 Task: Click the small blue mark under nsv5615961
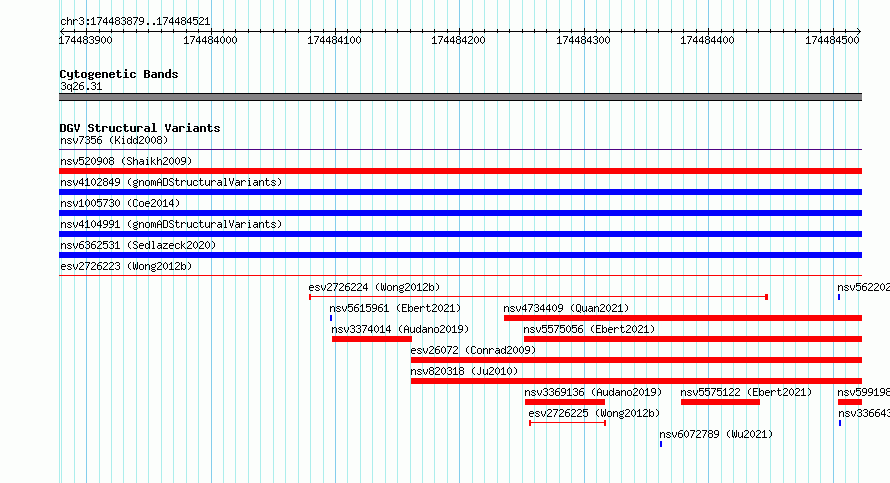point(331,318)
